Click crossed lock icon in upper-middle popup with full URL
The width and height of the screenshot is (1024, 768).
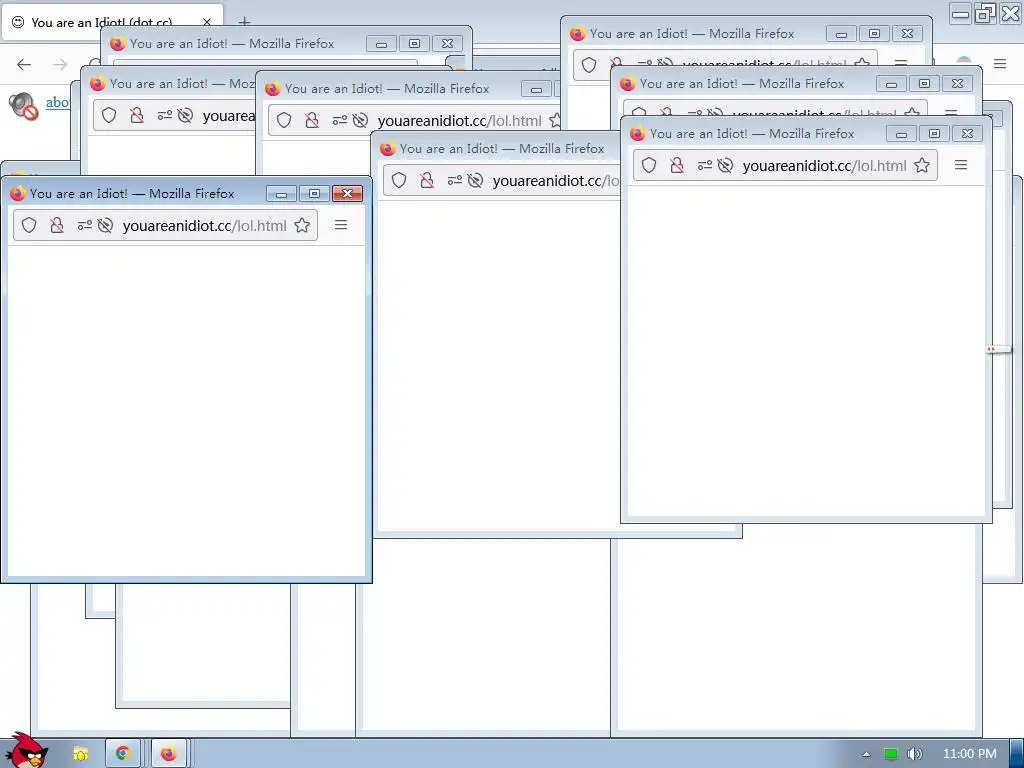coord(312,120)
